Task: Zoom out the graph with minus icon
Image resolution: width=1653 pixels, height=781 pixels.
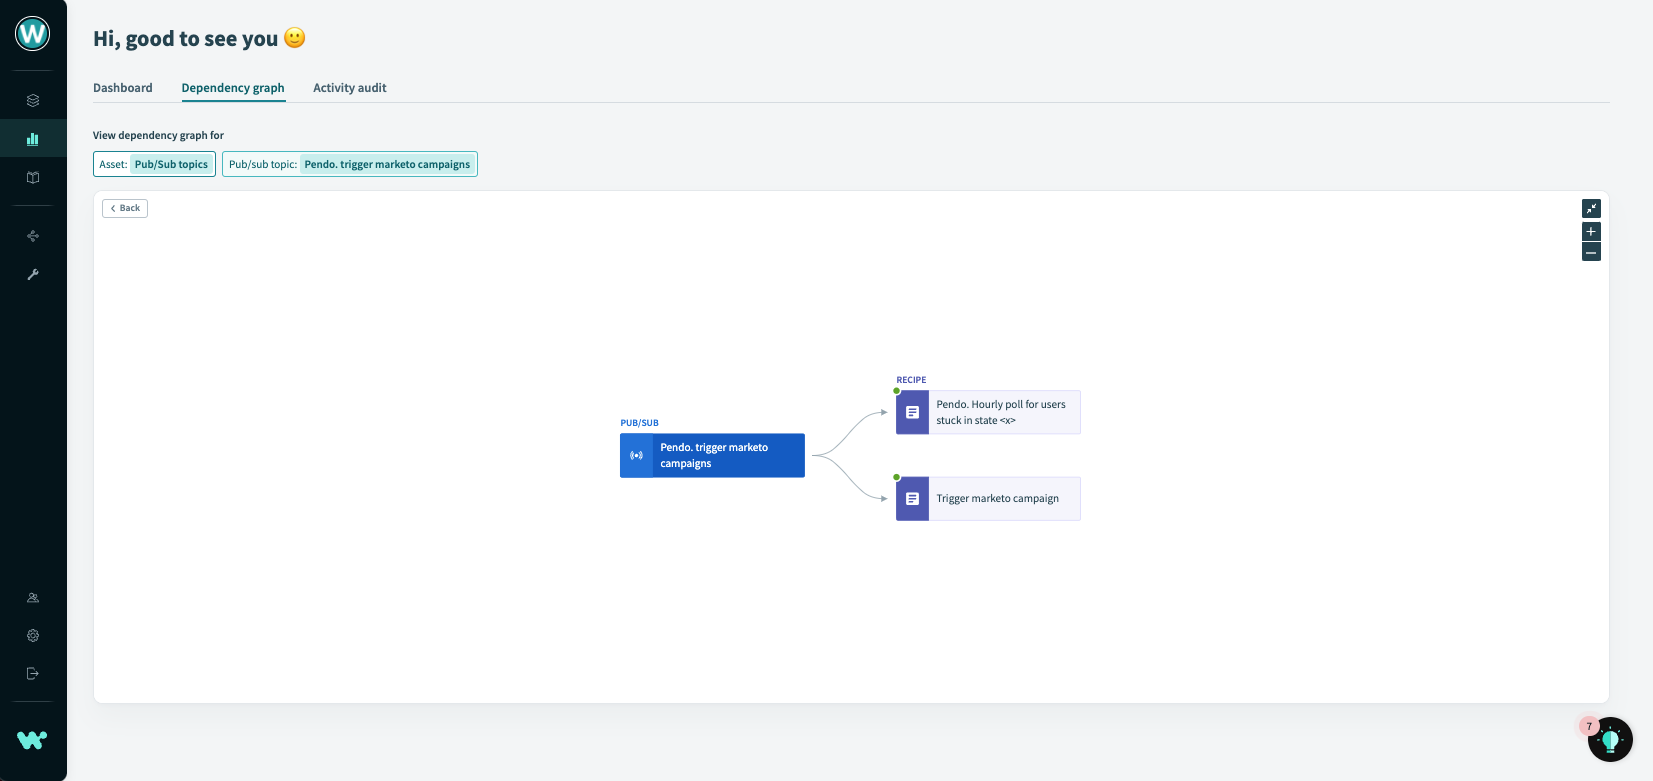Action: 1591,252
